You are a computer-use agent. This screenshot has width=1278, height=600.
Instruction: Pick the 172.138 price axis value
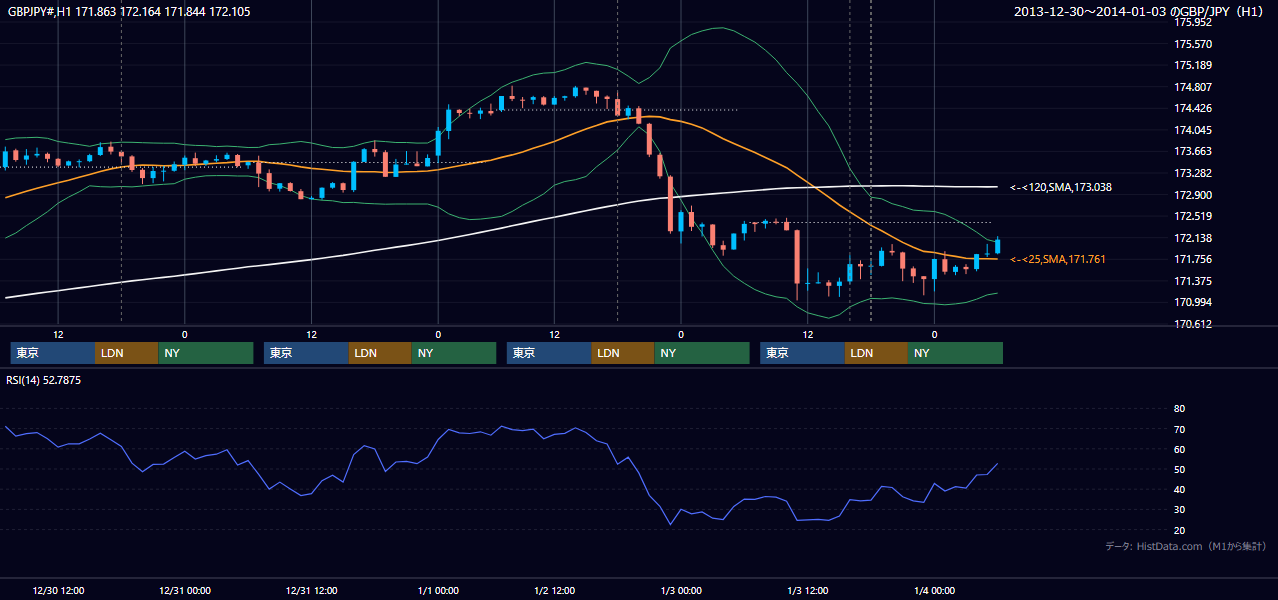(1193, 238)
